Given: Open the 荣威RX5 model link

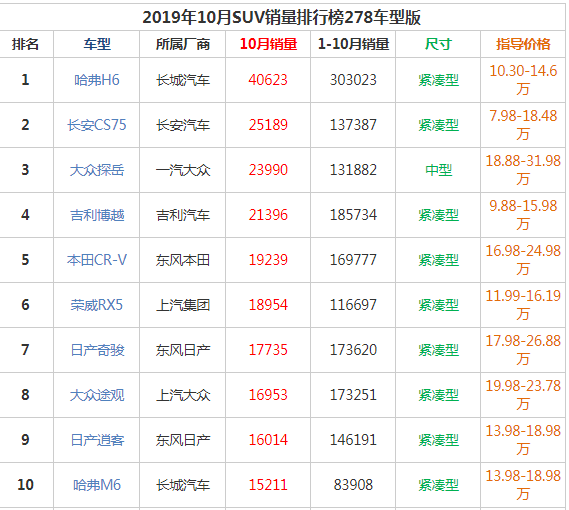Looking at the screenshot, I should coord(97,305).
